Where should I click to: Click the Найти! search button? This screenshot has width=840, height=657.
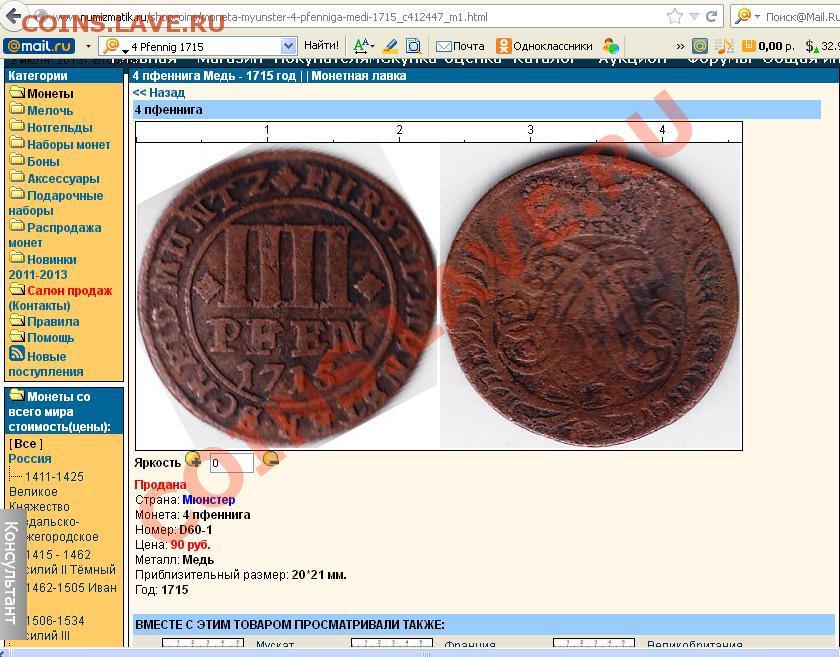(x=321, y=46)
